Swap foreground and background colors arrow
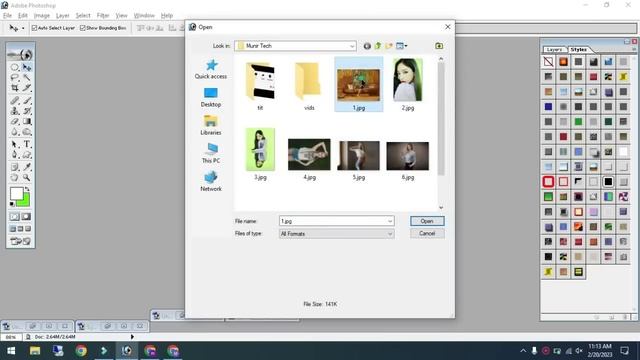The width and height of the screenshot is (640, 360). pyautogui.click(x=27, y=189)
